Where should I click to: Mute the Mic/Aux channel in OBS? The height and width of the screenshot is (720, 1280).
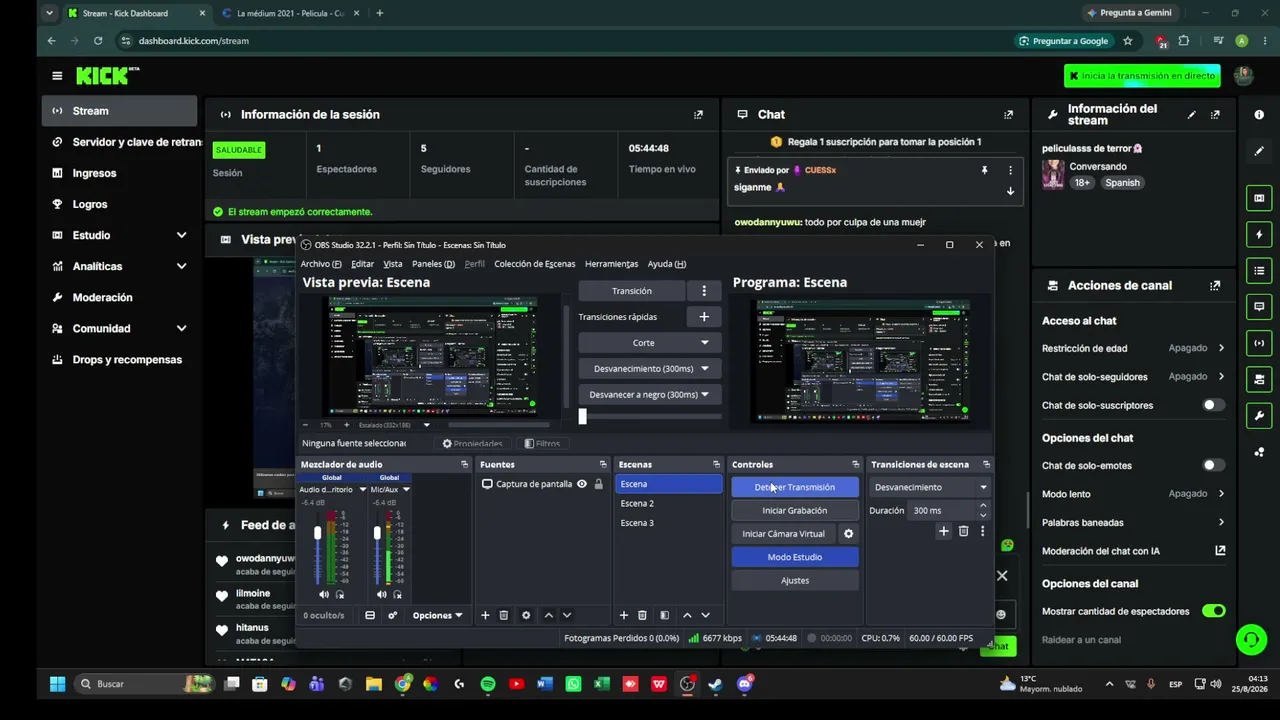pyautogui.click(x=381, y=595)
